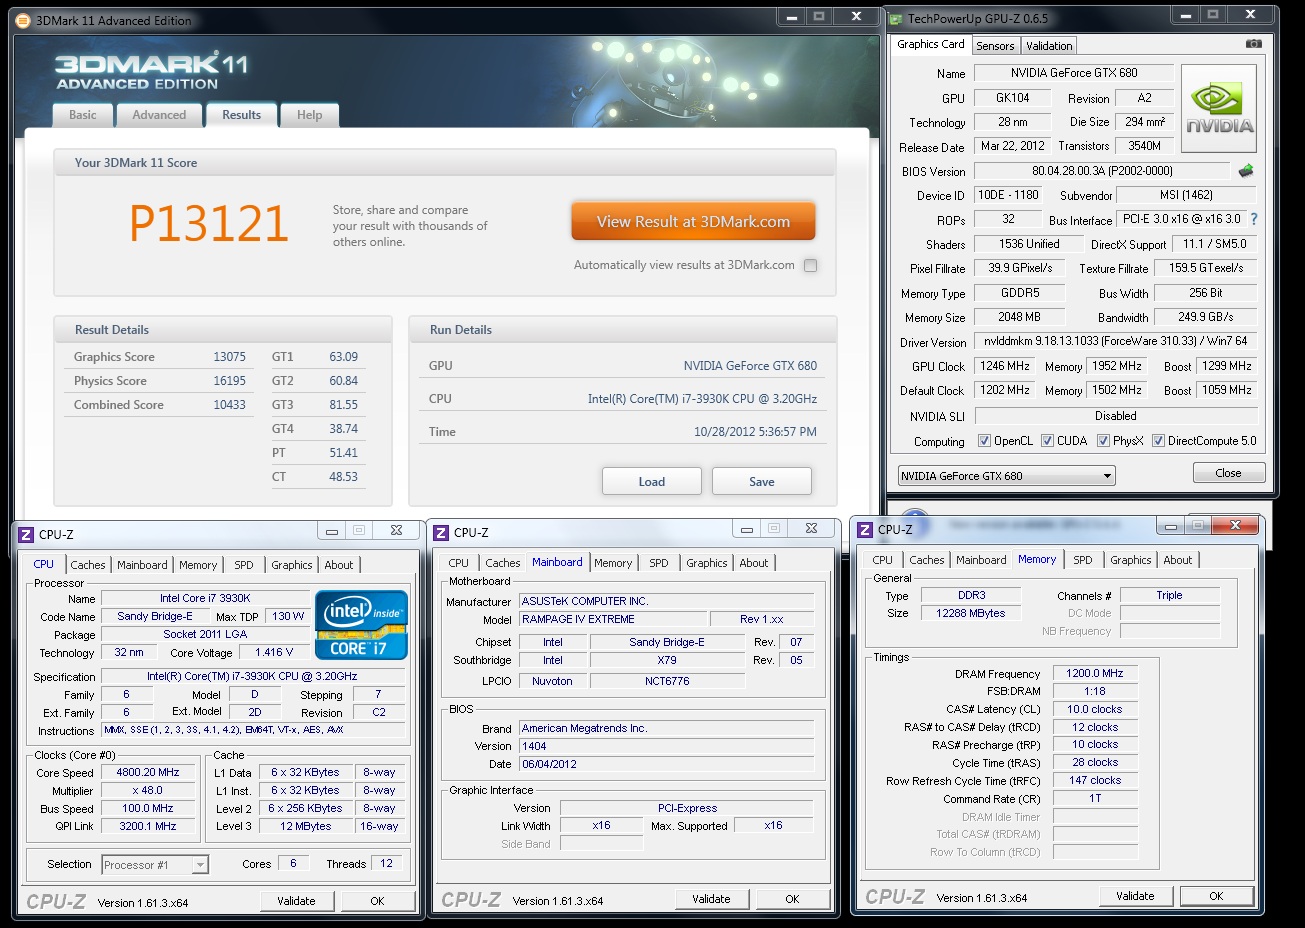Click the DRAM Frequency value 1200.0 MHz
Screen dimensions: 1305x928
tap(1095, 674)
